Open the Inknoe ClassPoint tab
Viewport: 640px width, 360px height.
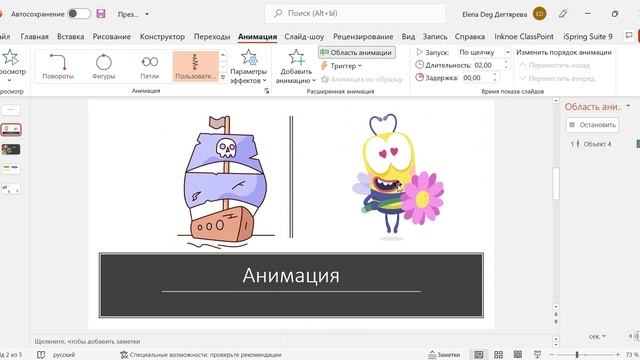(524, 37)
